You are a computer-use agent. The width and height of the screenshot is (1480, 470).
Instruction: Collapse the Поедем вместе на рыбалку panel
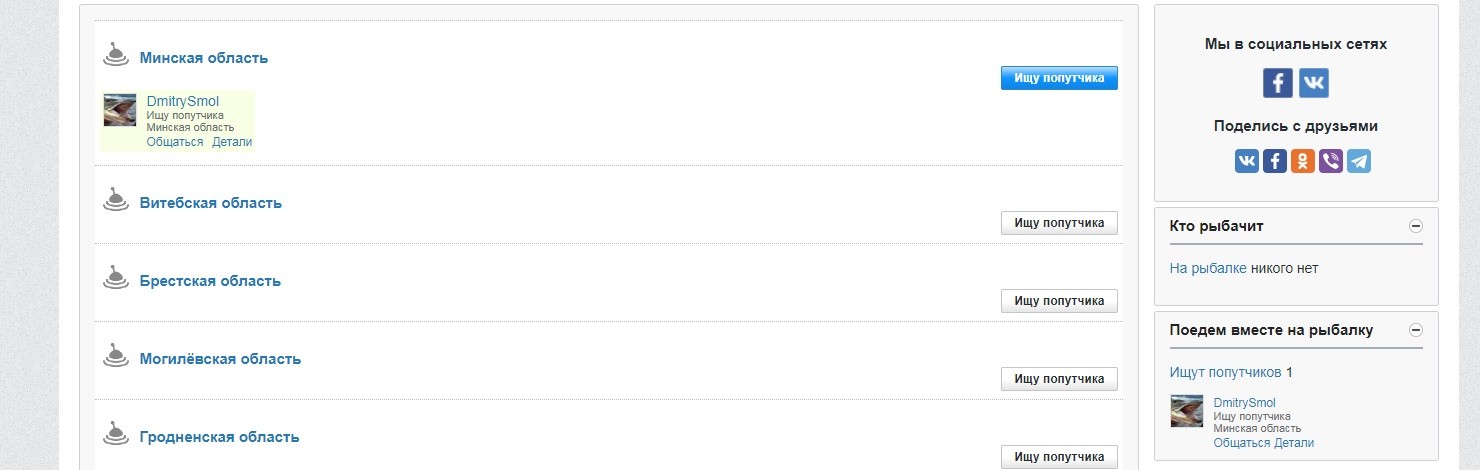tap(1415, 330)
